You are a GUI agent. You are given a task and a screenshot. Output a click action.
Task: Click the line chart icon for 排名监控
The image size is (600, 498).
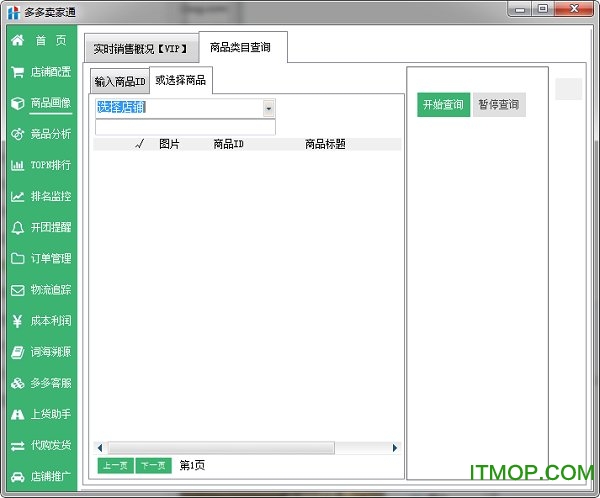point(18,196)
